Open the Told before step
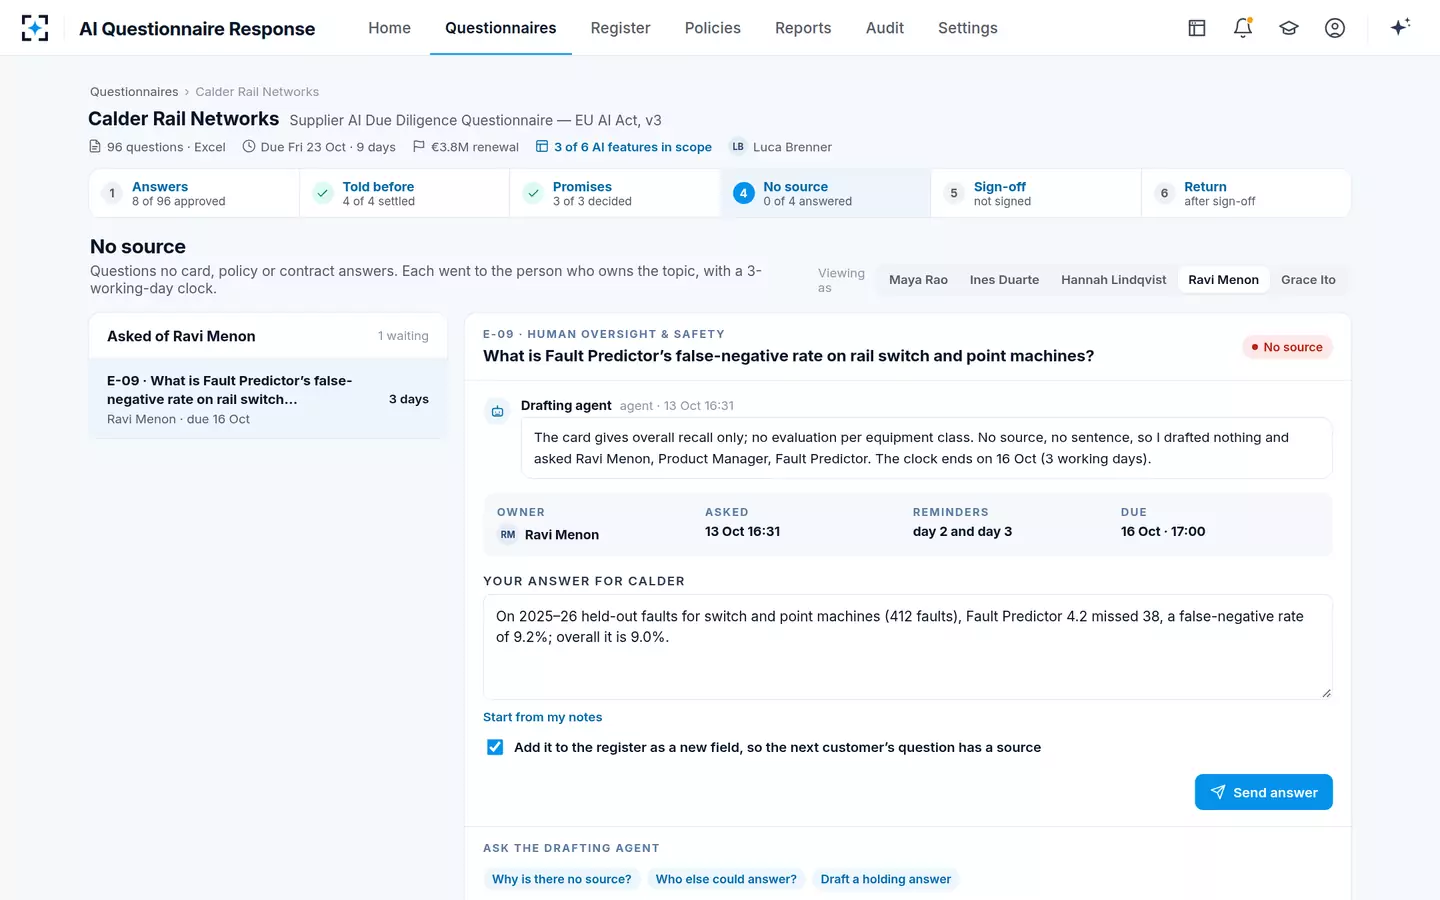This screenshot has width=1440, height=900. click(x=405, y=193)
